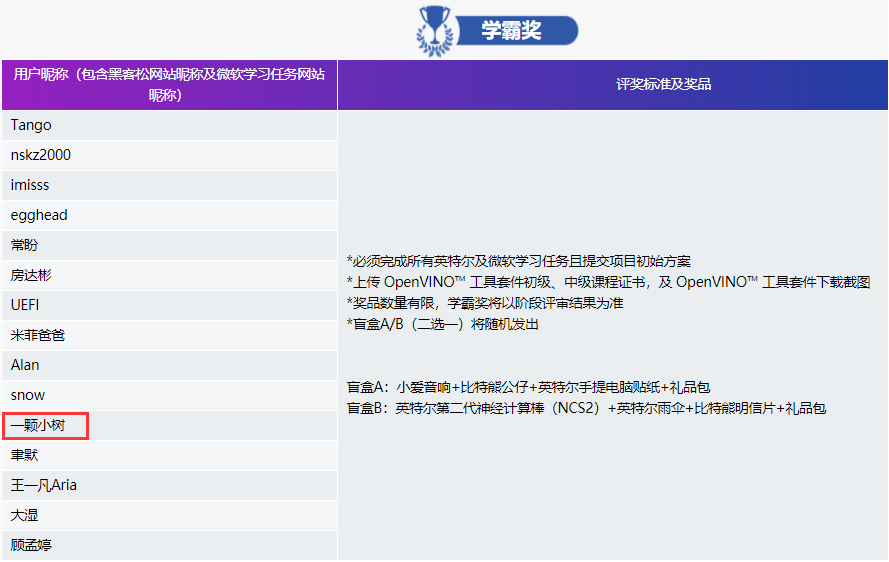The image size is (889, 562).
Task: Select the 王一凡Aria nickname row
Action: coord(170,485)
